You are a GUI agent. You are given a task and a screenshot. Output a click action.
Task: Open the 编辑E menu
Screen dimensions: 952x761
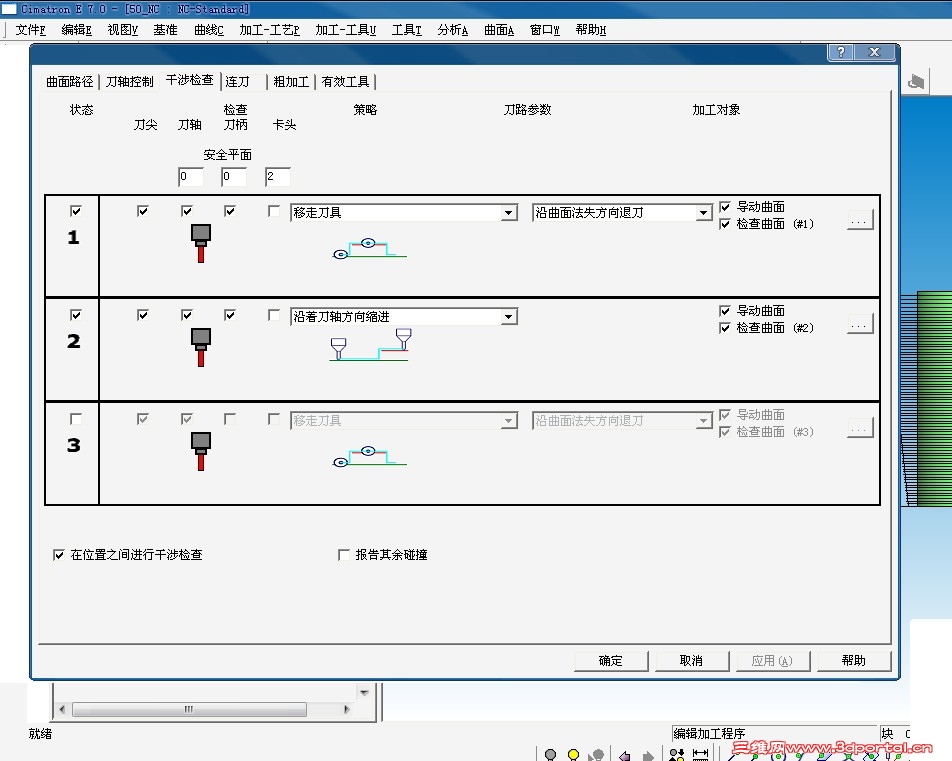click(x=76, y=30)
